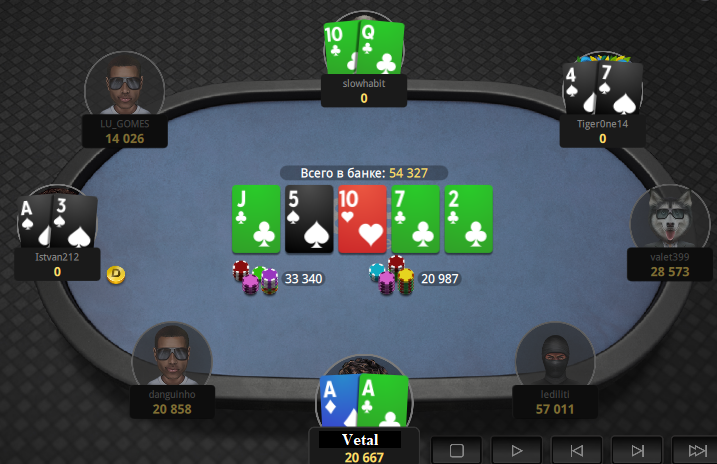
Task: Open LU_GOMES player avatar
Action: tap(124, 84)
